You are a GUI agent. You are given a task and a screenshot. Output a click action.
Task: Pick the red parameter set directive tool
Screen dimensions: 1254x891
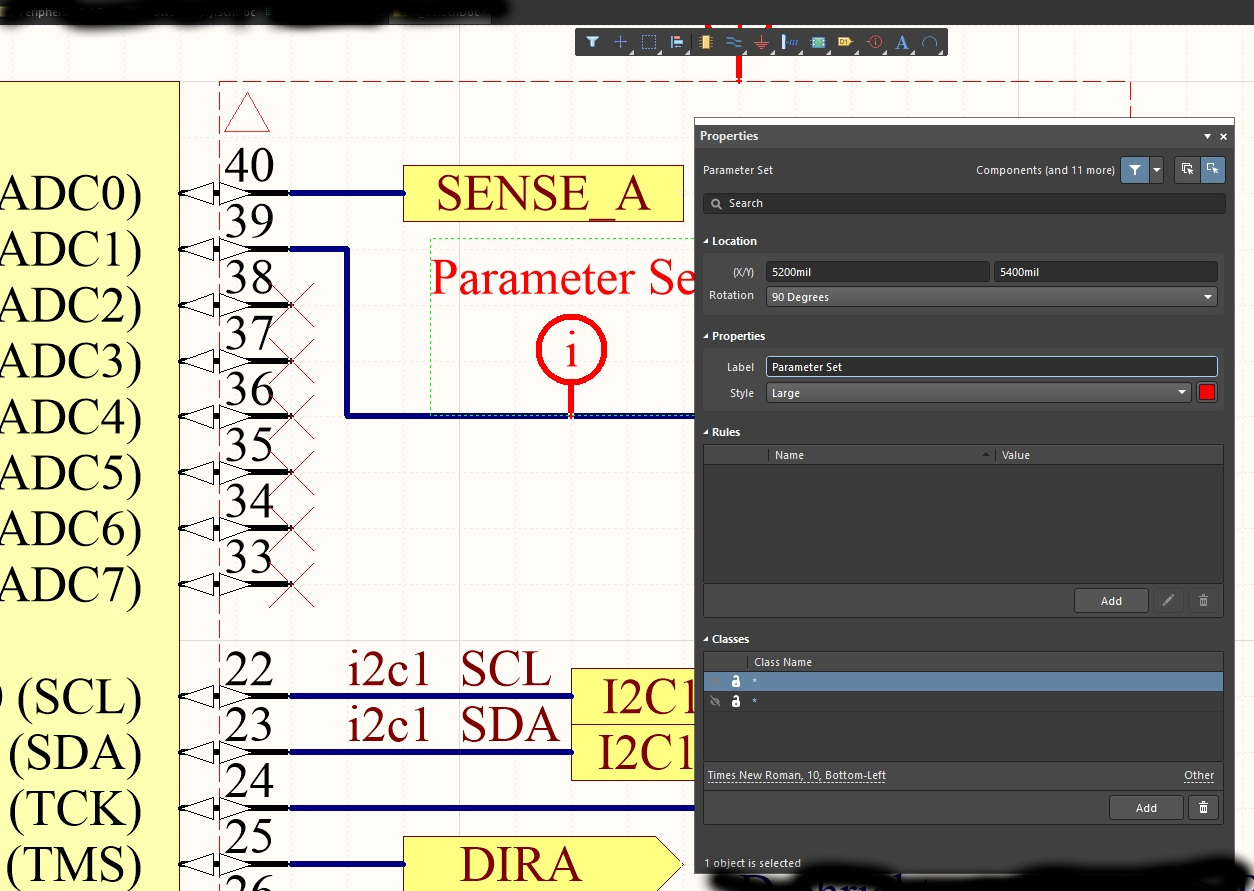pyautogui.click(x=874, y=42)
